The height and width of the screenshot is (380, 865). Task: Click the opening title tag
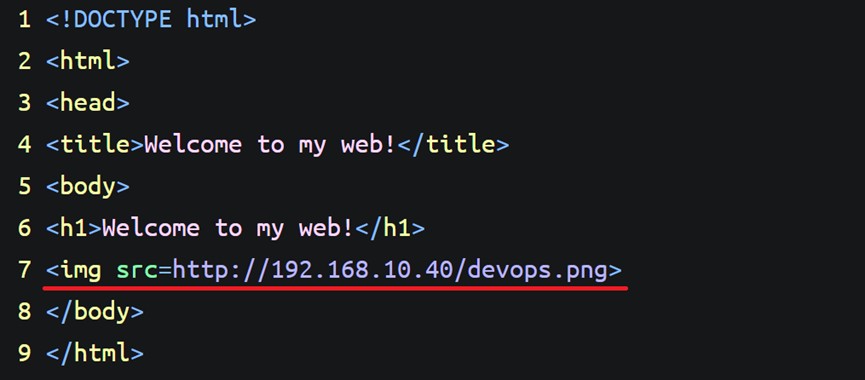tap(95, 144)
